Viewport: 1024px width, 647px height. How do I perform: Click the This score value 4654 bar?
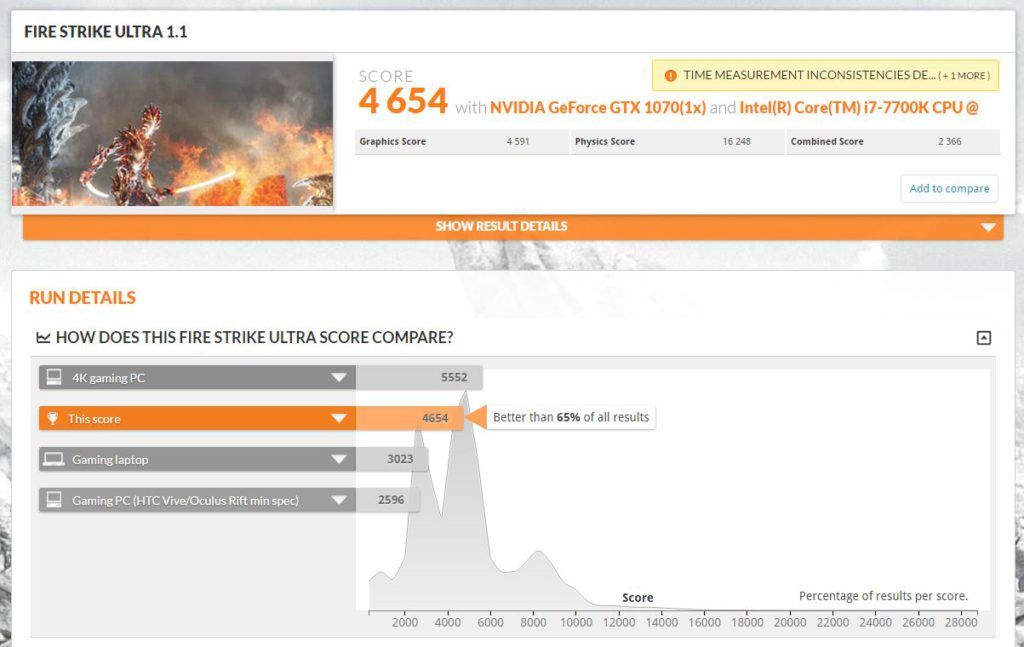[x=409, y=418]
